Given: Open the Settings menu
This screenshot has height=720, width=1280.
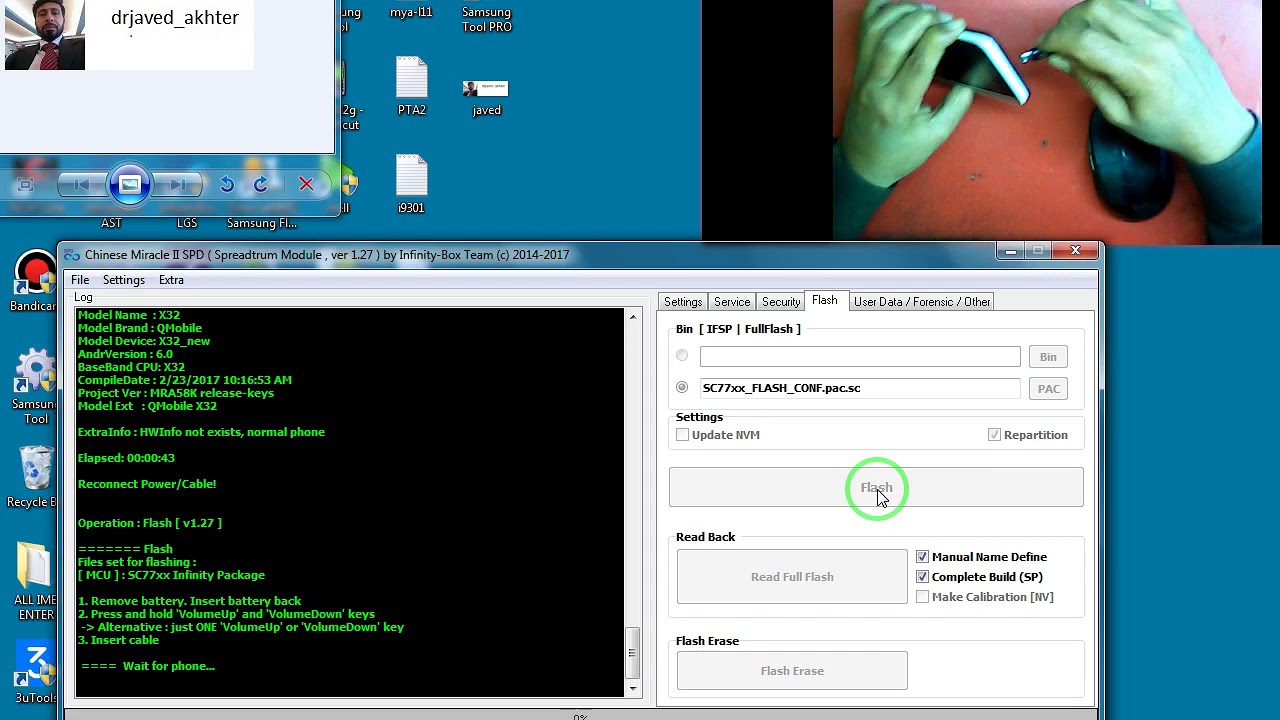Looking at the screenshot, I should (x=124, y=280).
